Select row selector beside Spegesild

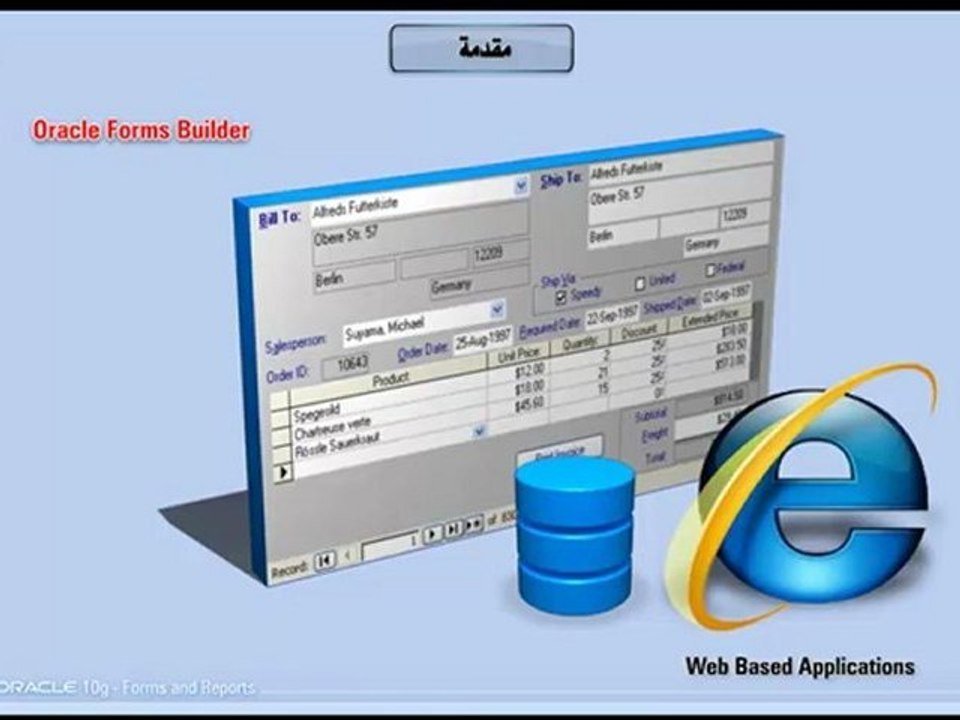[280, 419]
